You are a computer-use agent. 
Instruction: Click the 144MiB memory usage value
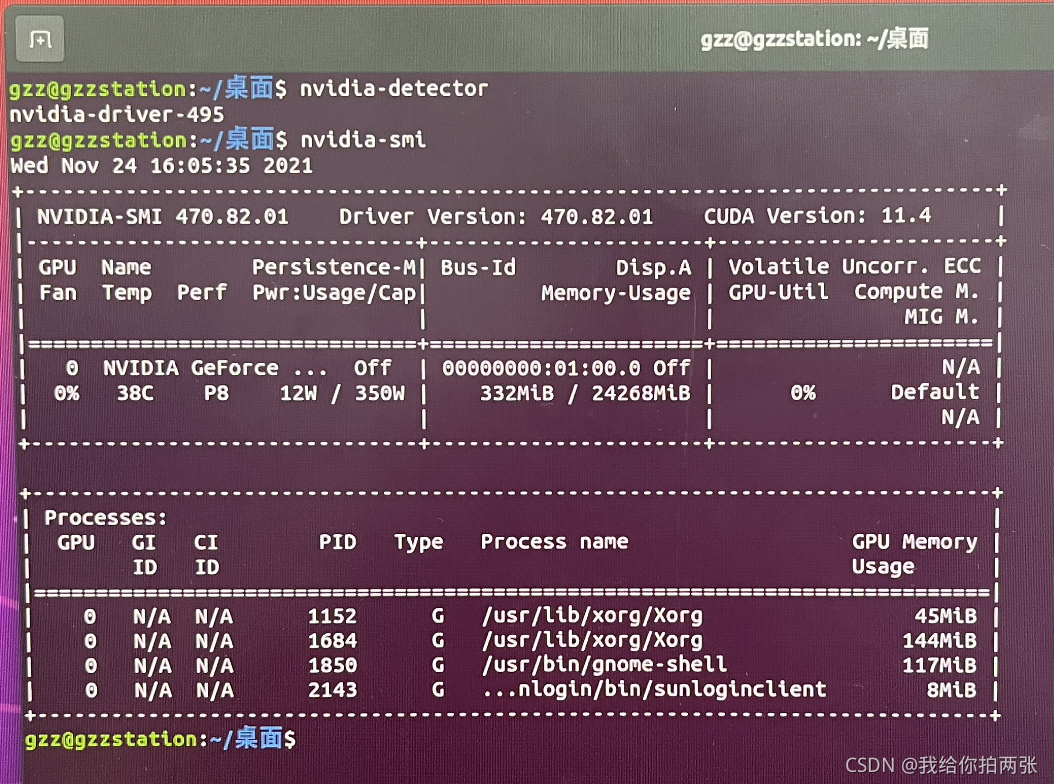(940, 641)
